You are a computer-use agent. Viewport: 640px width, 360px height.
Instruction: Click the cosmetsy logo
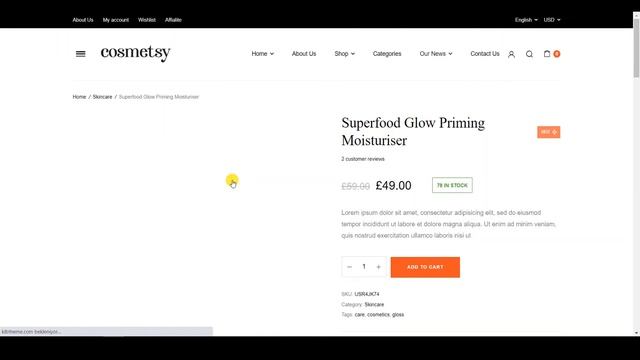click(135, 53)
